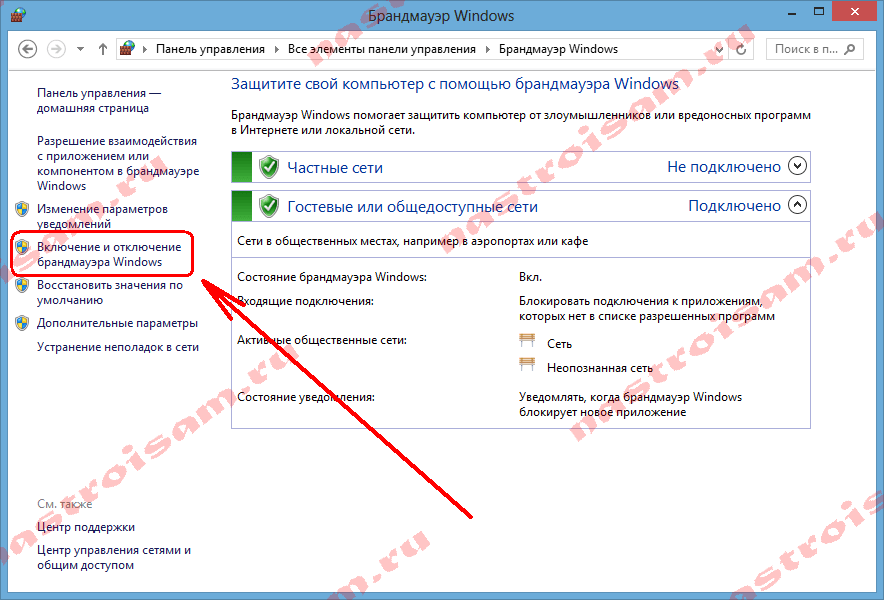Click the firewall icon in address bar
Viewport: 884px width, 600px height.
pyautogui.click(x=127, y=48)
